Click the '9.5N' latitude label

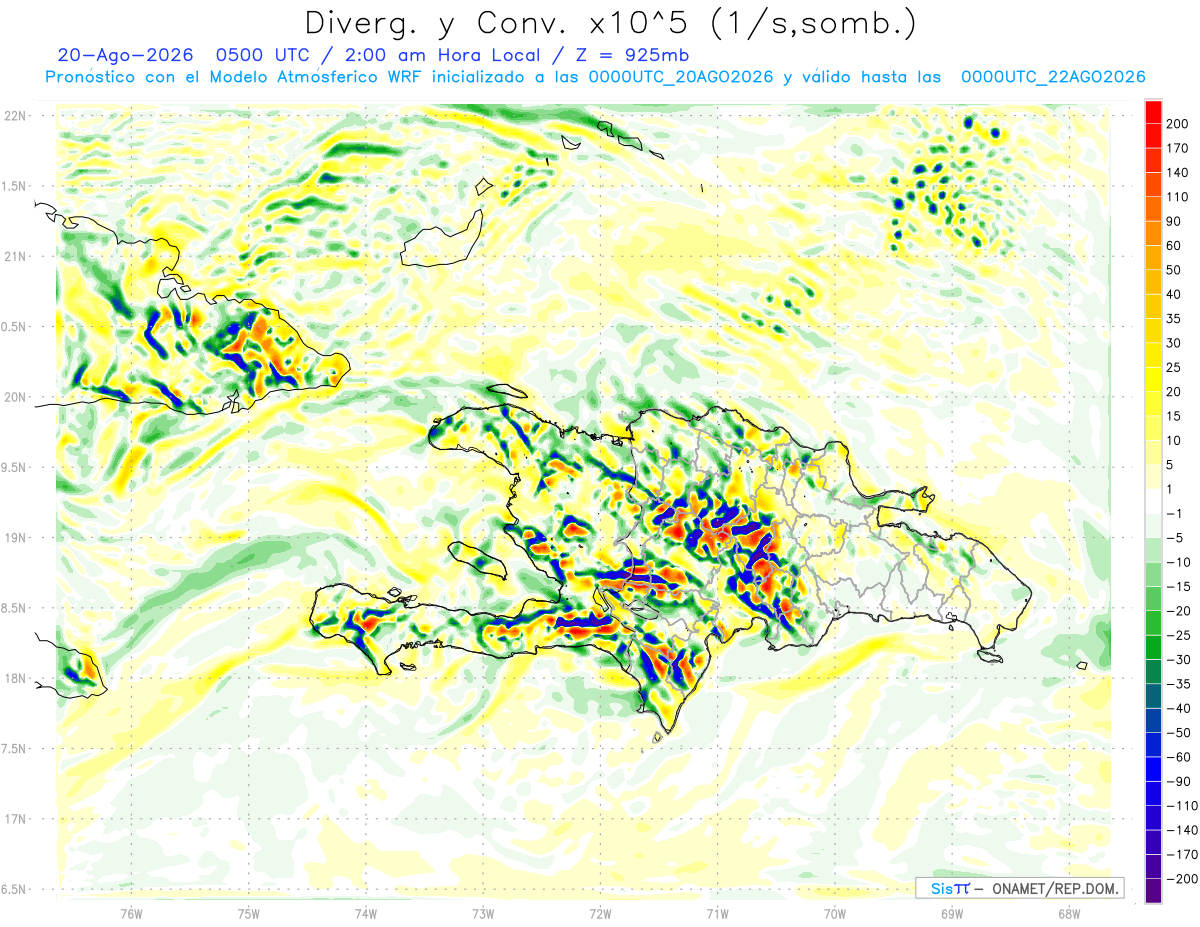[14, 467]
